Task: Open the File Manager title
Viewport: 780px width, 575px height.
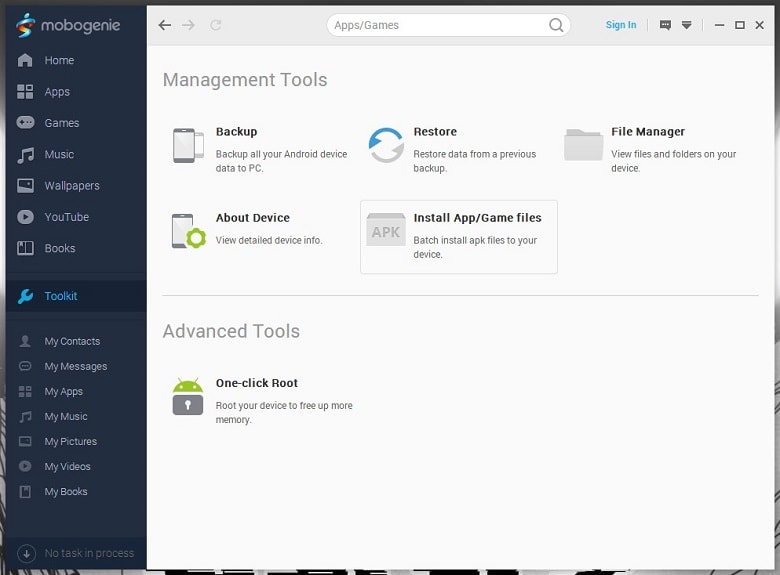Action: pos(648,132)
